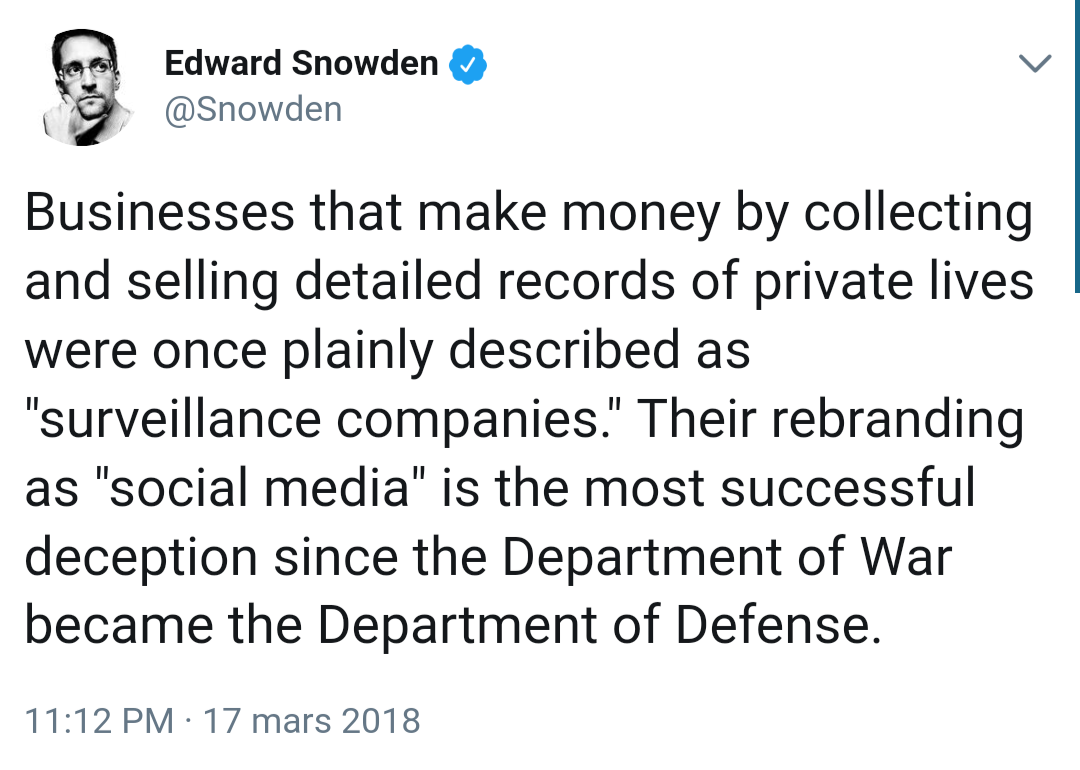Open the Edward Snowden display name link
Viewport: 1080px width, 770px height.
pyautogui.click(x=301, y=64)
